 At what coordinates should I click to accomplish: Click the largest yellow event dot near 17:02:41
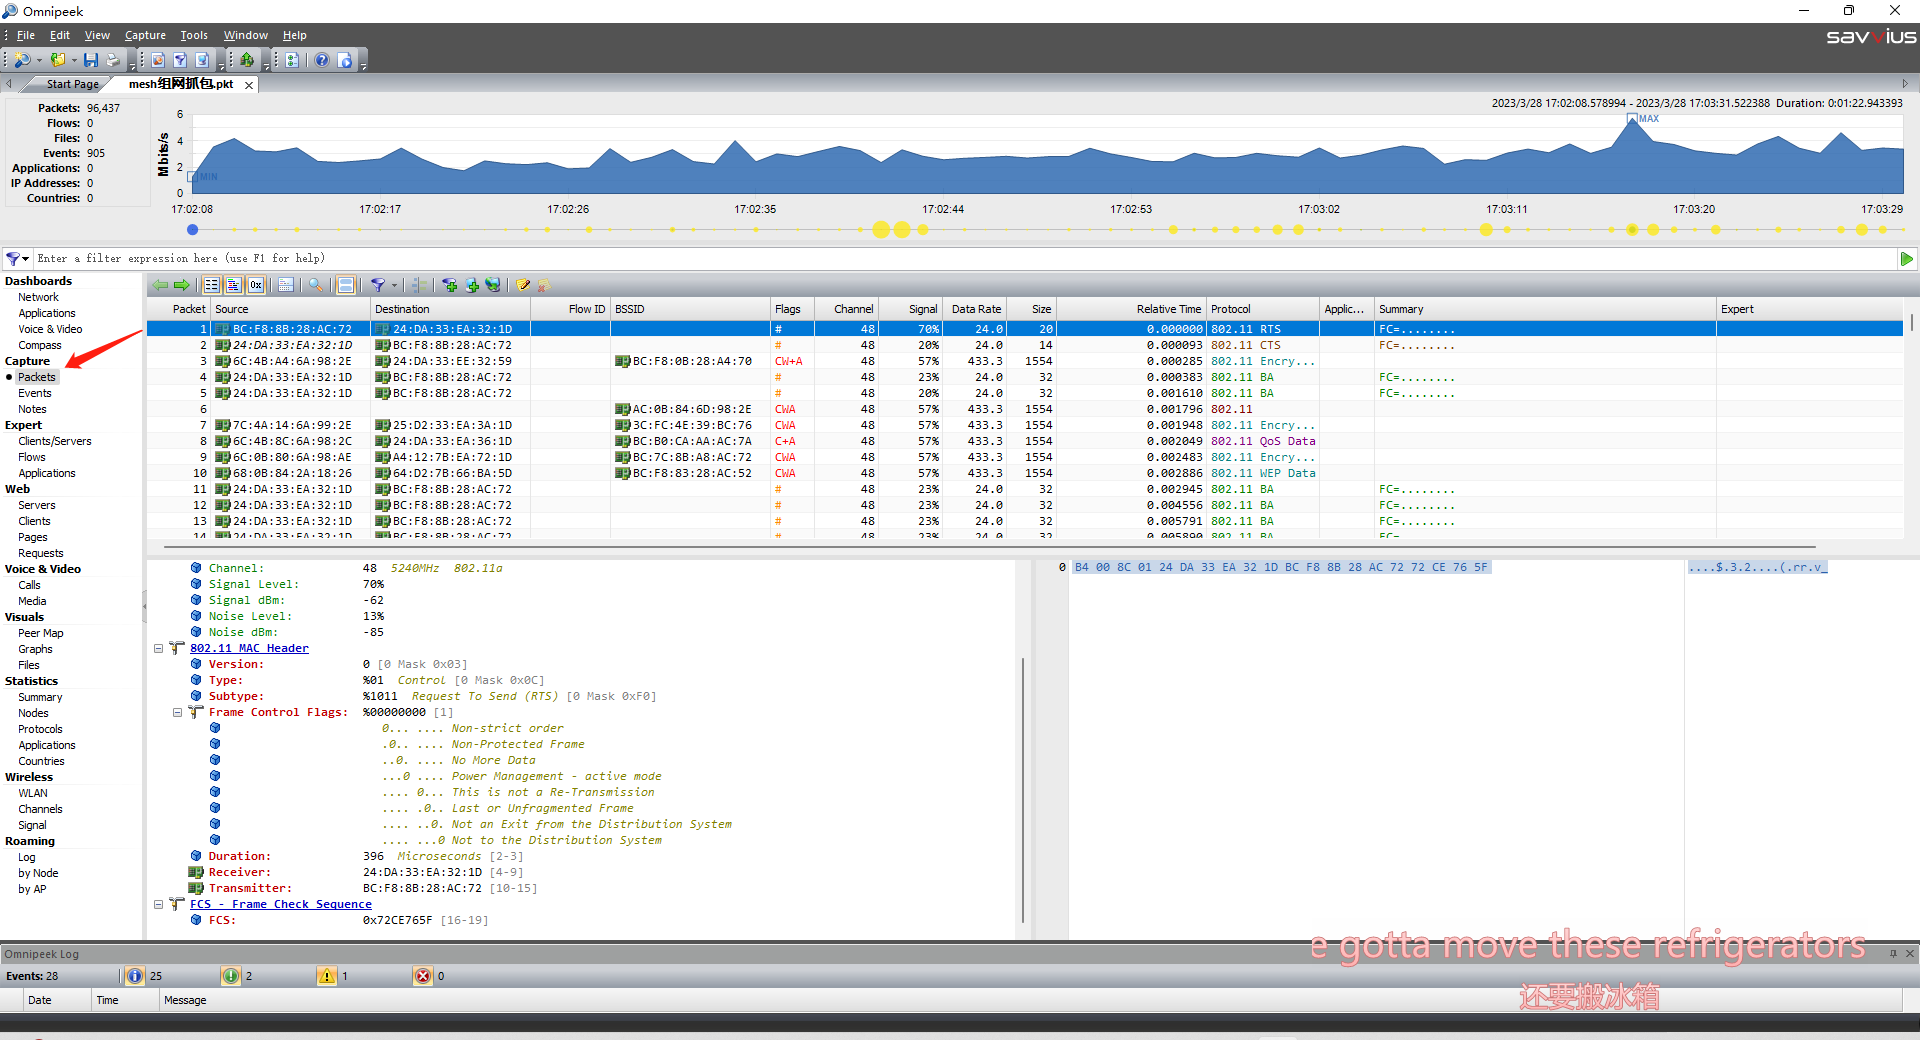point(881,229)
